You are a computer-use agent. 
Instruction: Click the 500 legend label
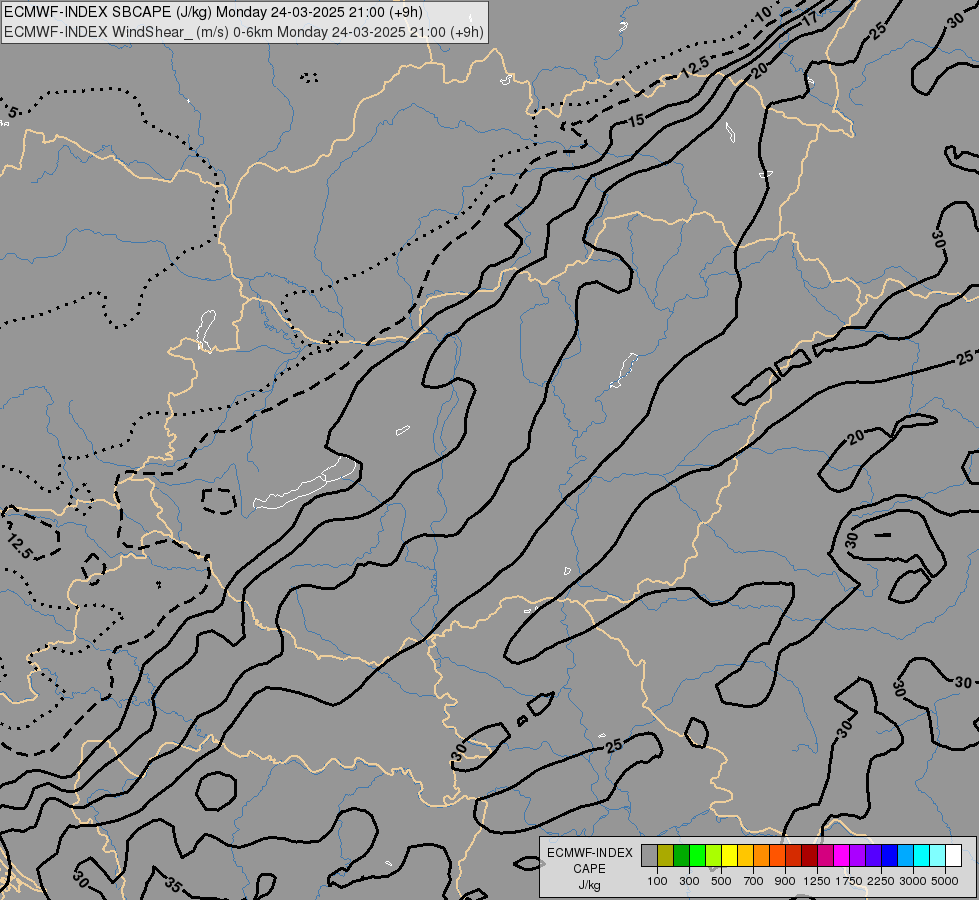pos(721,881)
